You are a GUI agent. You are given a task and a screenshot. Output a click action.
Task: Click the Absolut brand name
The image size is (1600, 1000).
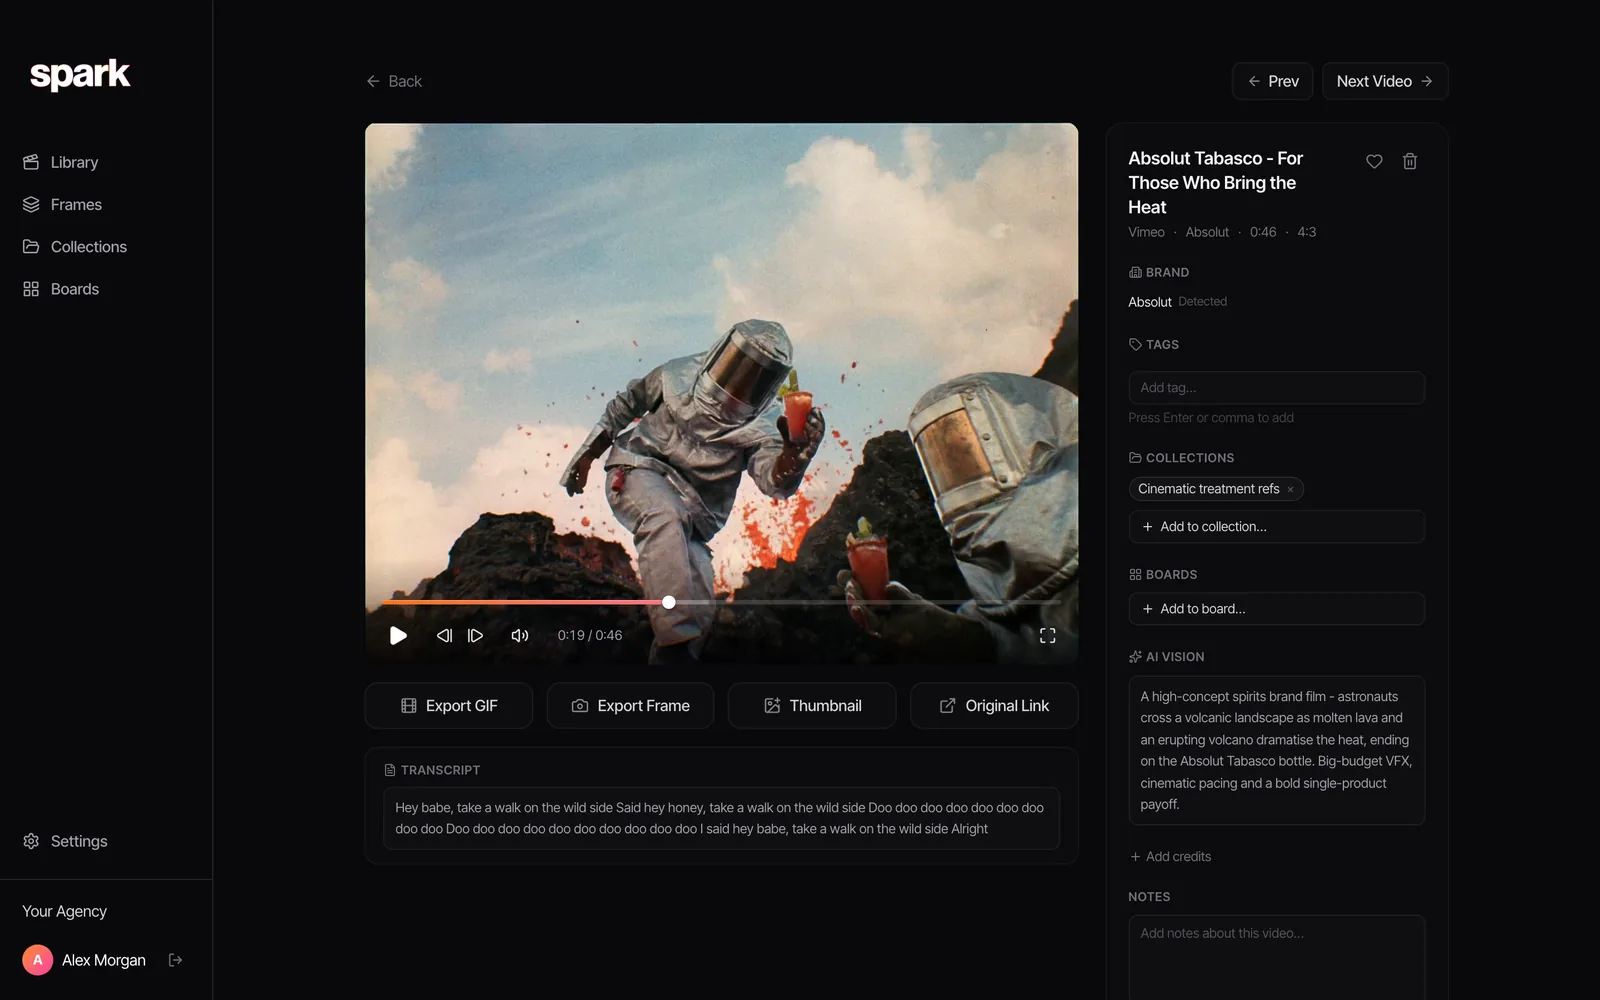(x=1150, y=302)
